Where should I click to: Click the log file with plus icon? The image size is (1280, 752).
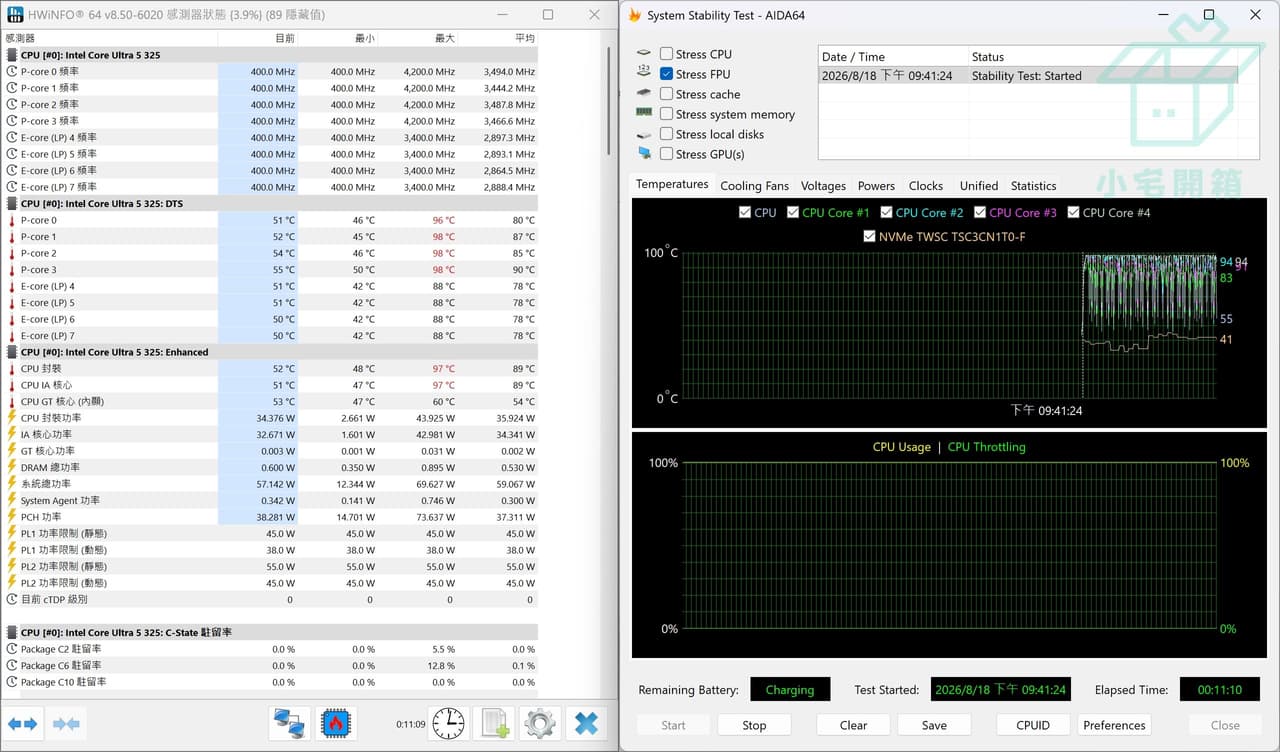495,723
